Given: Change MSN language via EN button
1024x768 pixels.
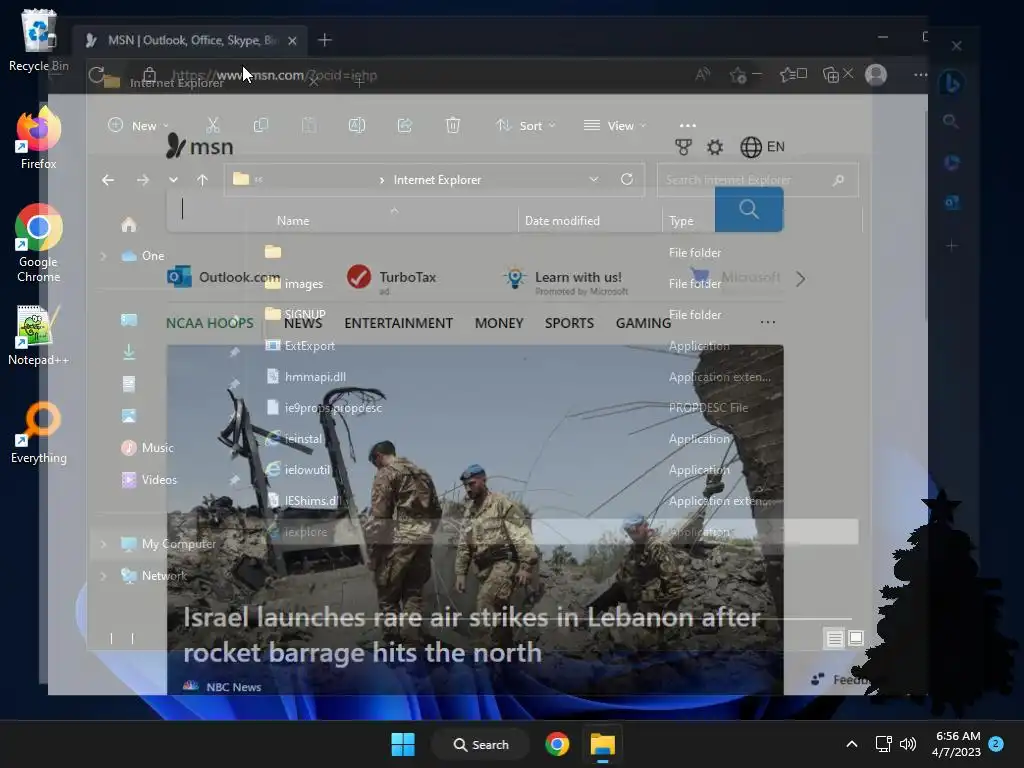Looking at the screenshot, I should click(x=762, y=147).
